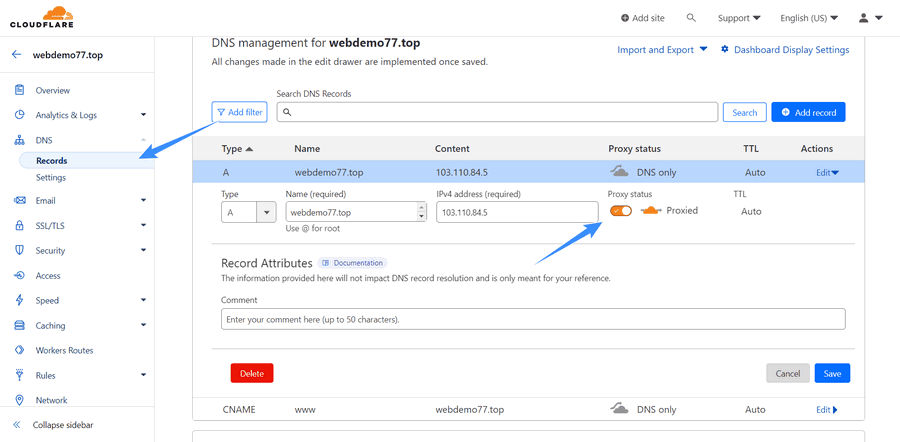Sort by the Type column header
The image size is (900, 442).
(236, 149)
